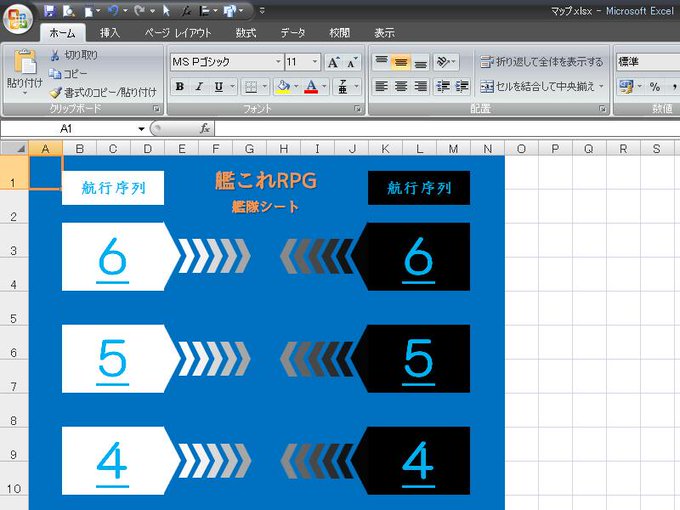Customize the Quick Access Toolbar
The width and height of the screenshot is (680, 510).
[x=262, y=11]
